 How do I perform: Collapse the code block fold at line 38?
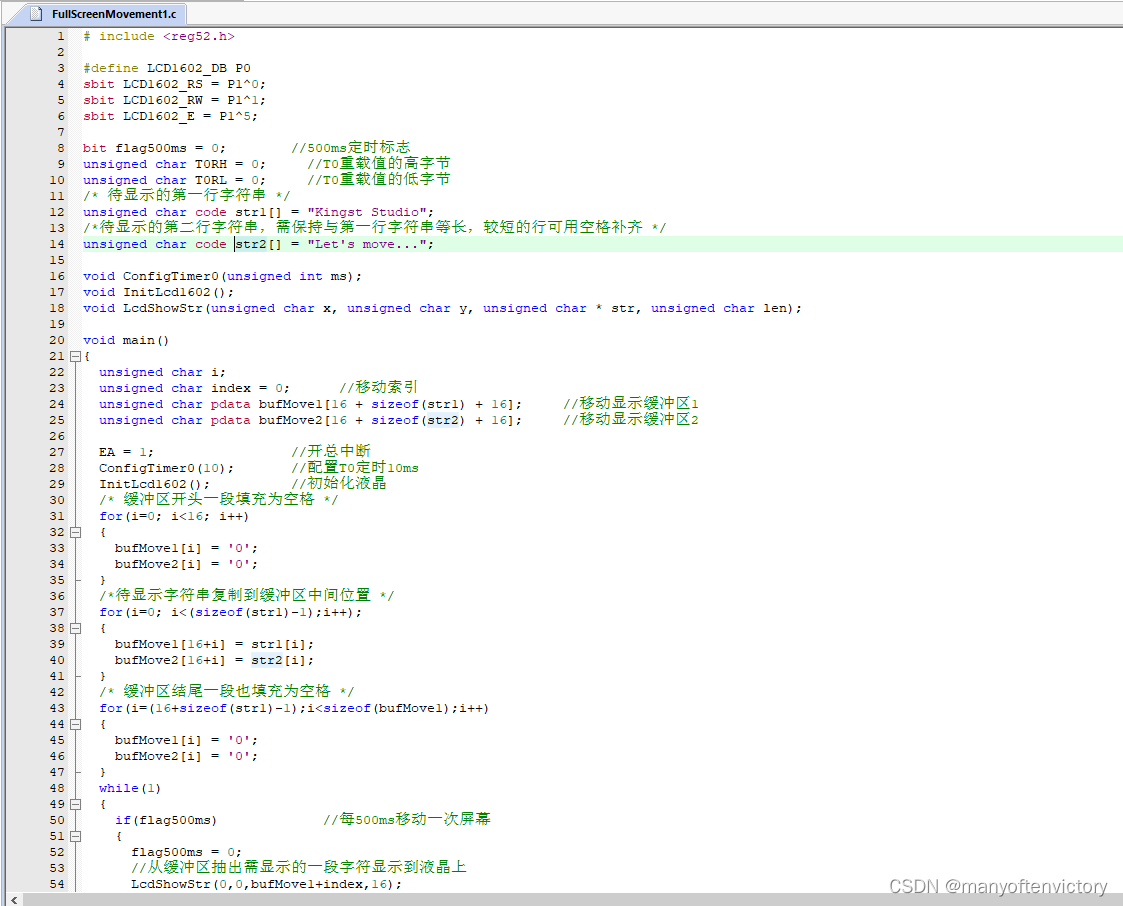tap(75, 628)
